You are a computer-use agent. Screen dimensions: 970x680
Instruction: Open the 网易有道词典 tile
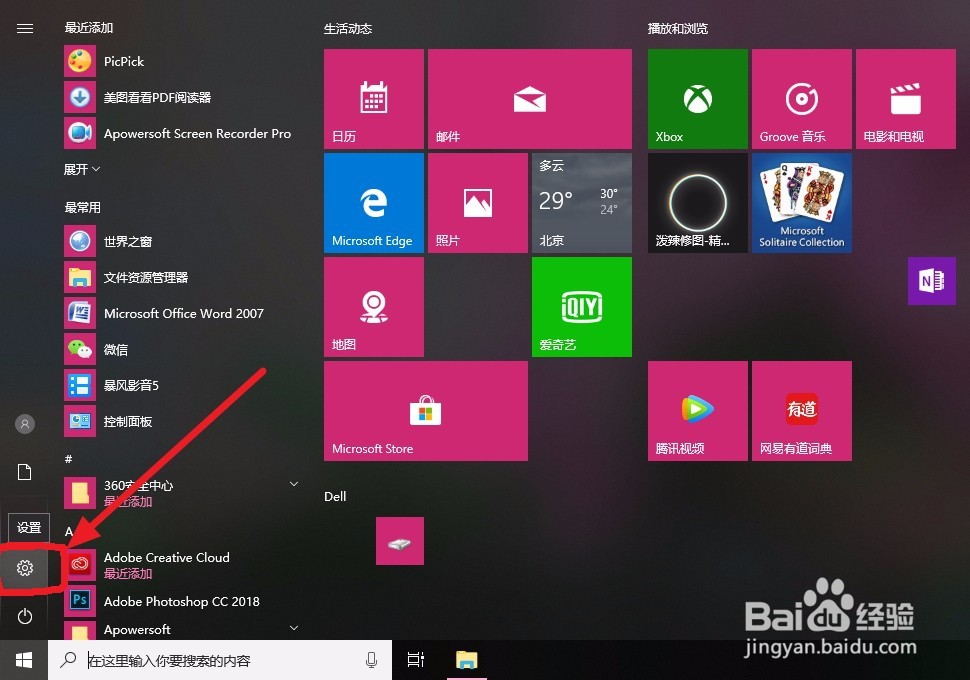[802, 411]
